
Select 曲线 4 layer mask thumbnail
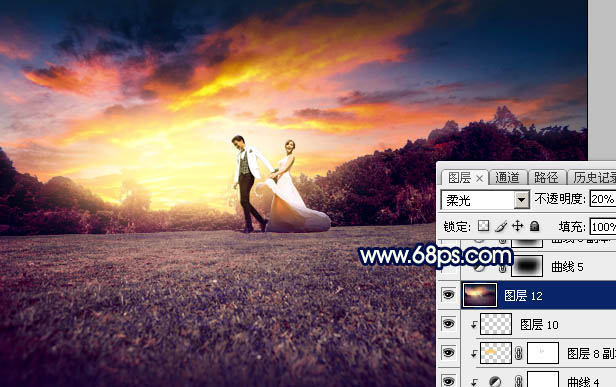click(543, 380)
